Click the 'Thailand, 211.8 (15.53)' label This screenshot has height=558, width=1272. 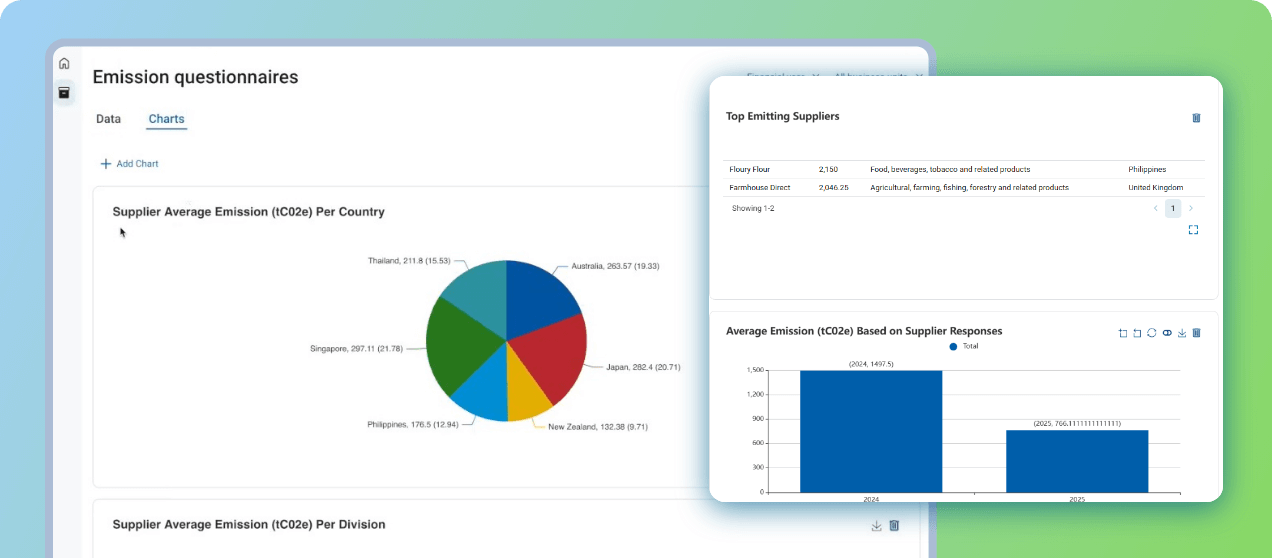point(409,260)
